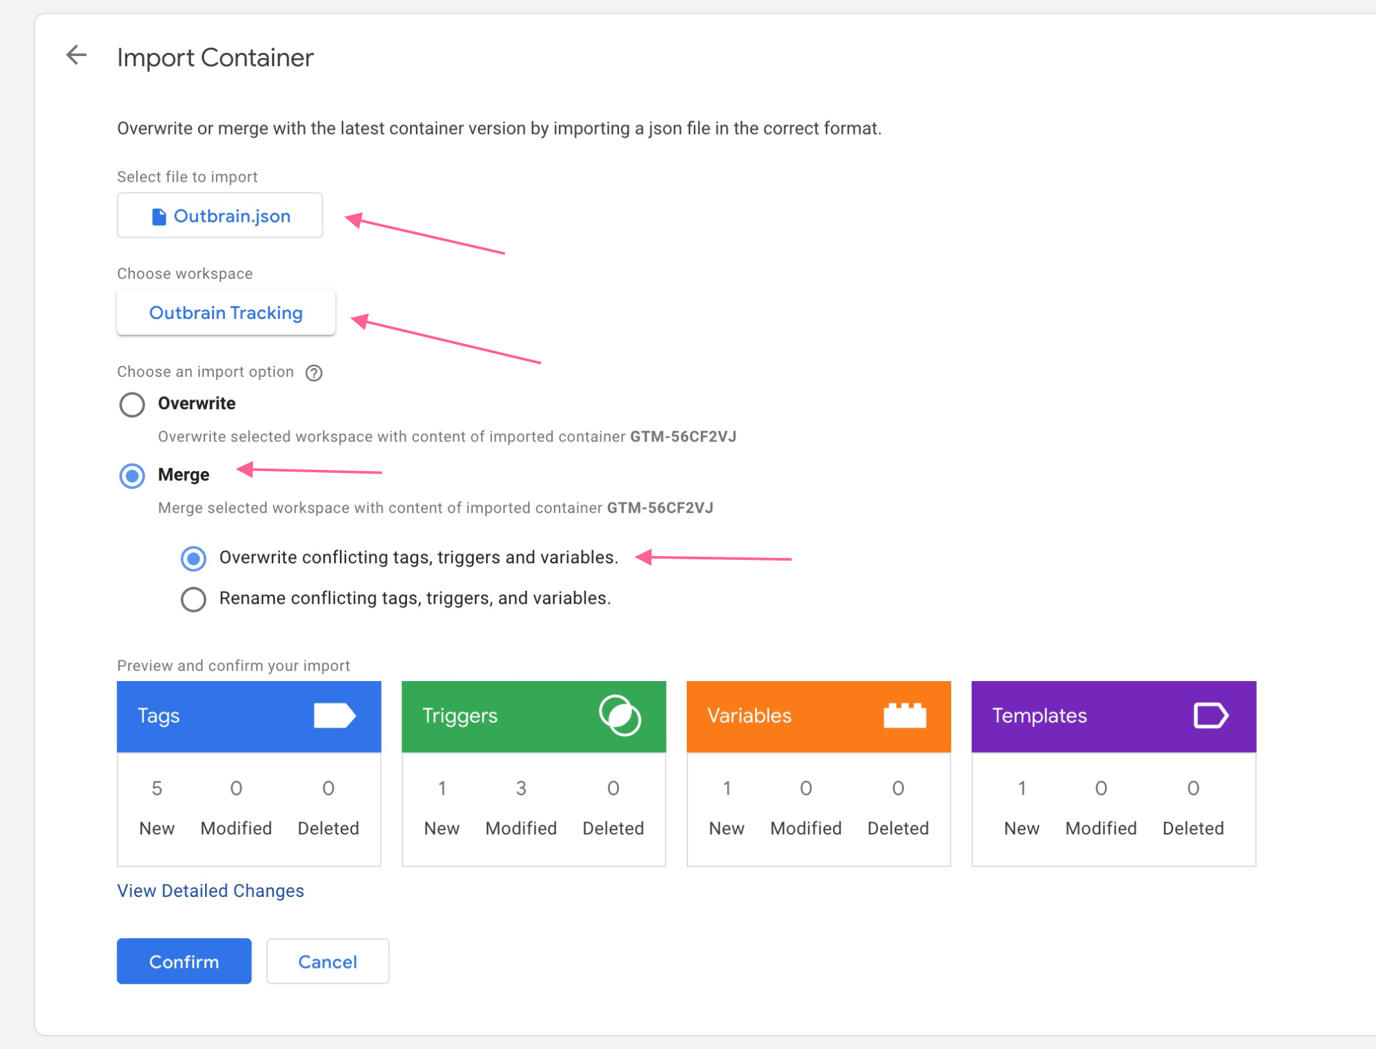The image size is (1376, 1049).
Task: Click the circles icon in Triggers card
Action: (x=620, y=716)
